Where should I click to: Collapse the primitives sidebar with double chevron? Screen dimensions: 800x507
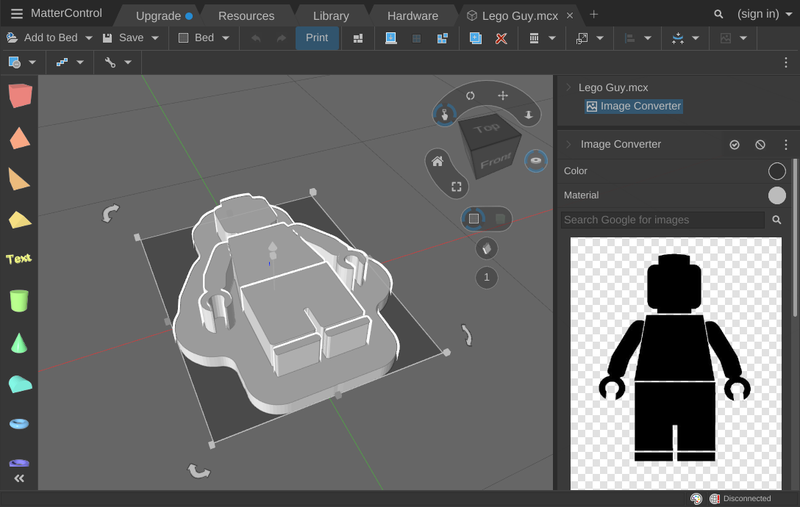[19, 478]
